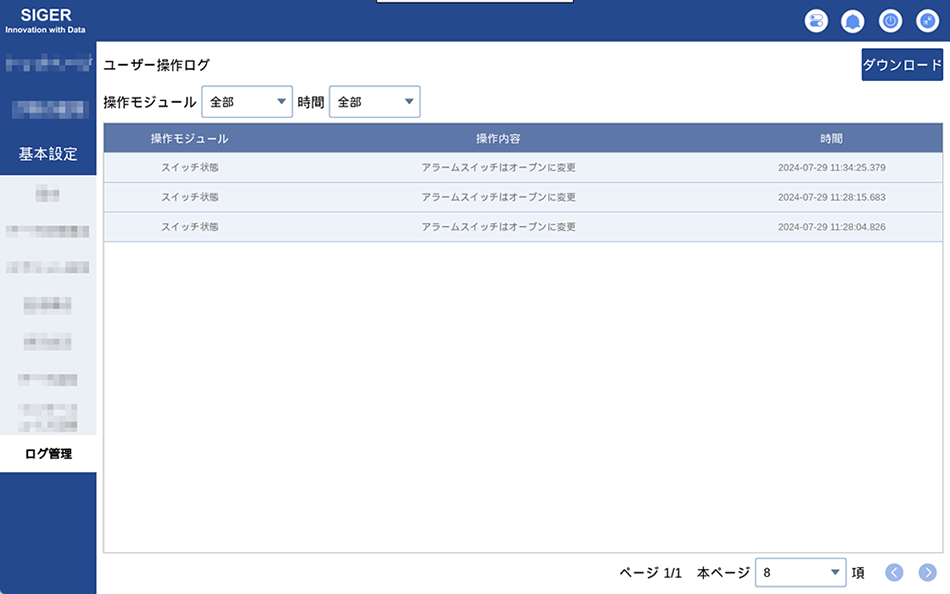The image size is (950, 594).
Task: Go to previous page arrow
Action: point(894,572)
